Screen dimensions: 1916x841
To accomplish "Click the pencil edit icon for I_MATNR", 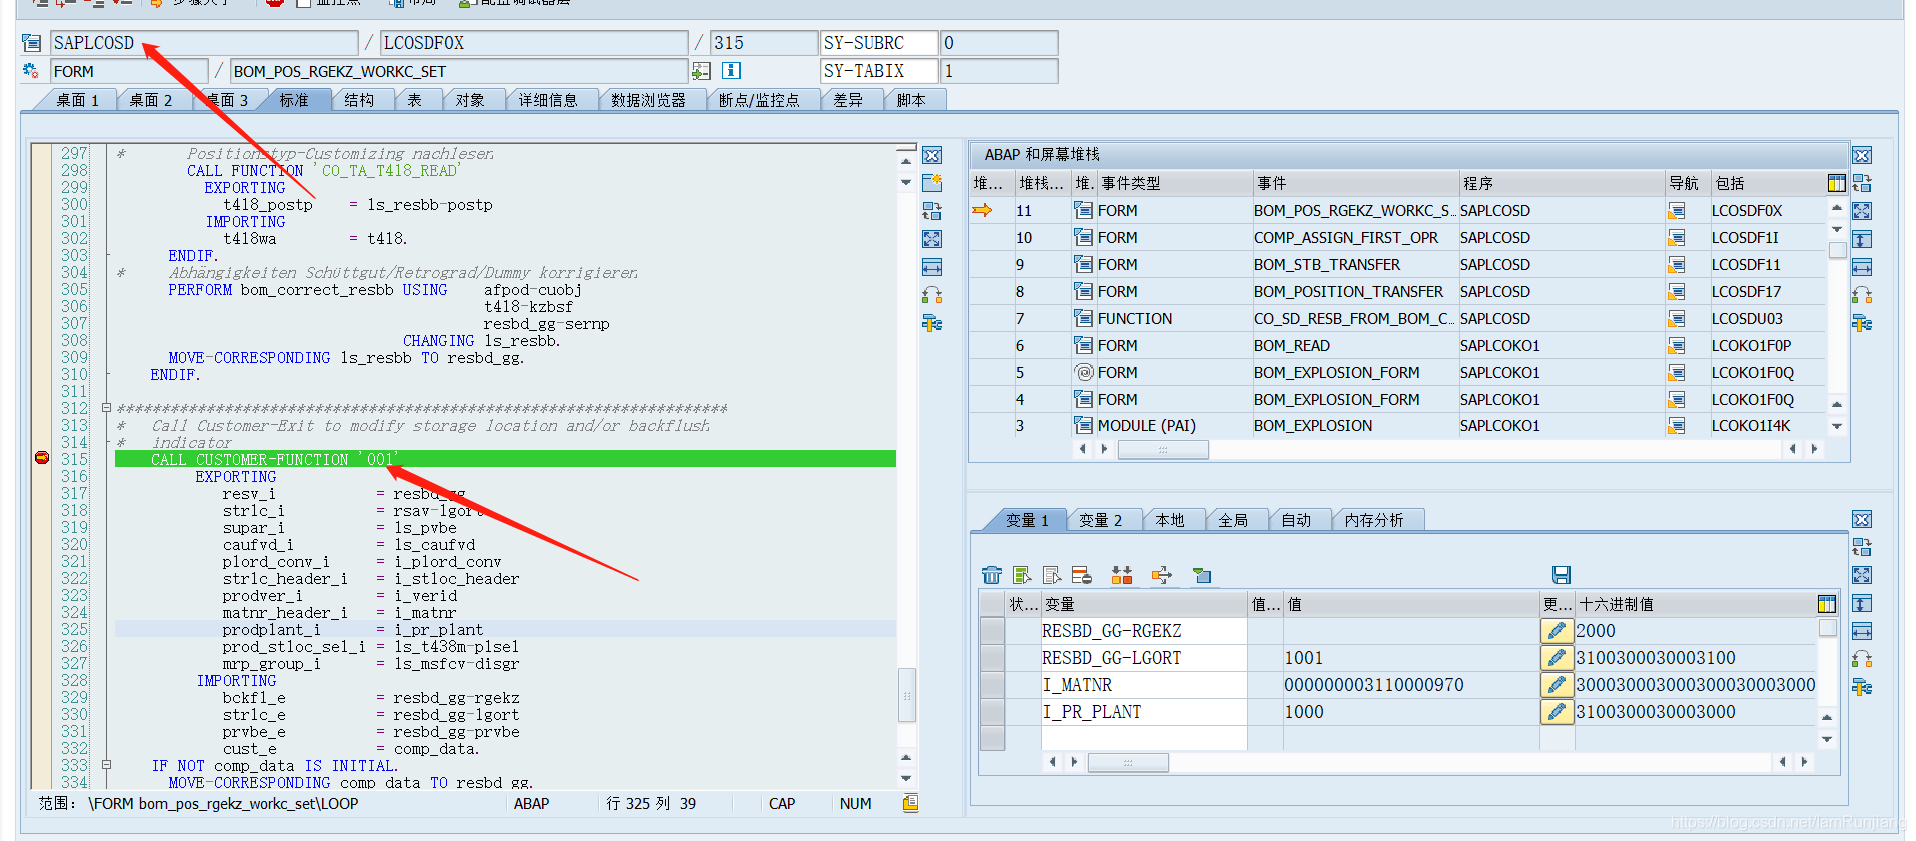I will [1556, 685].
